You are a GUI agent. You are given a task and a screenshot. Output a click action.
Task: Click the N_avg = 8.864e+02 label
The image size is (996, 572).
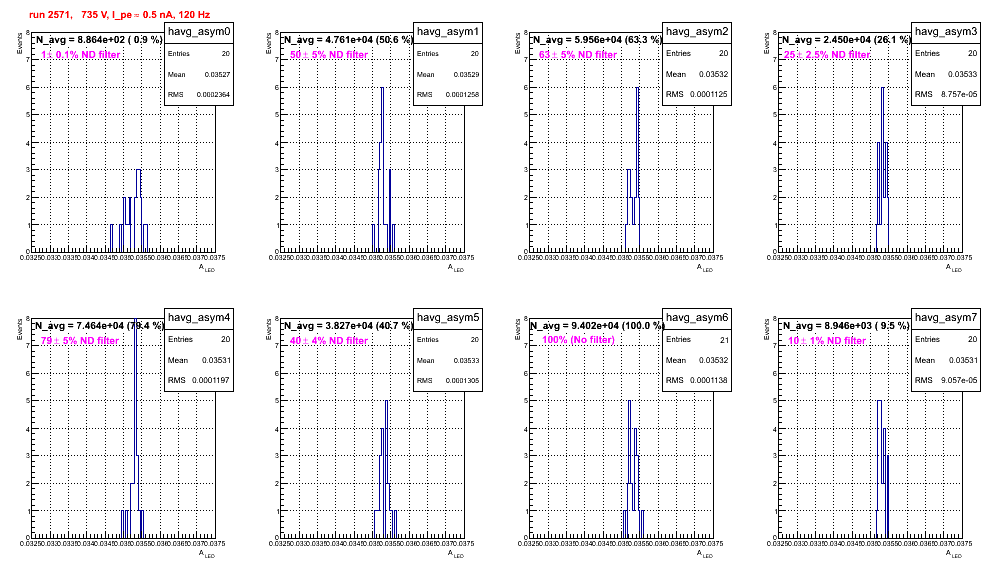[98, 39]
